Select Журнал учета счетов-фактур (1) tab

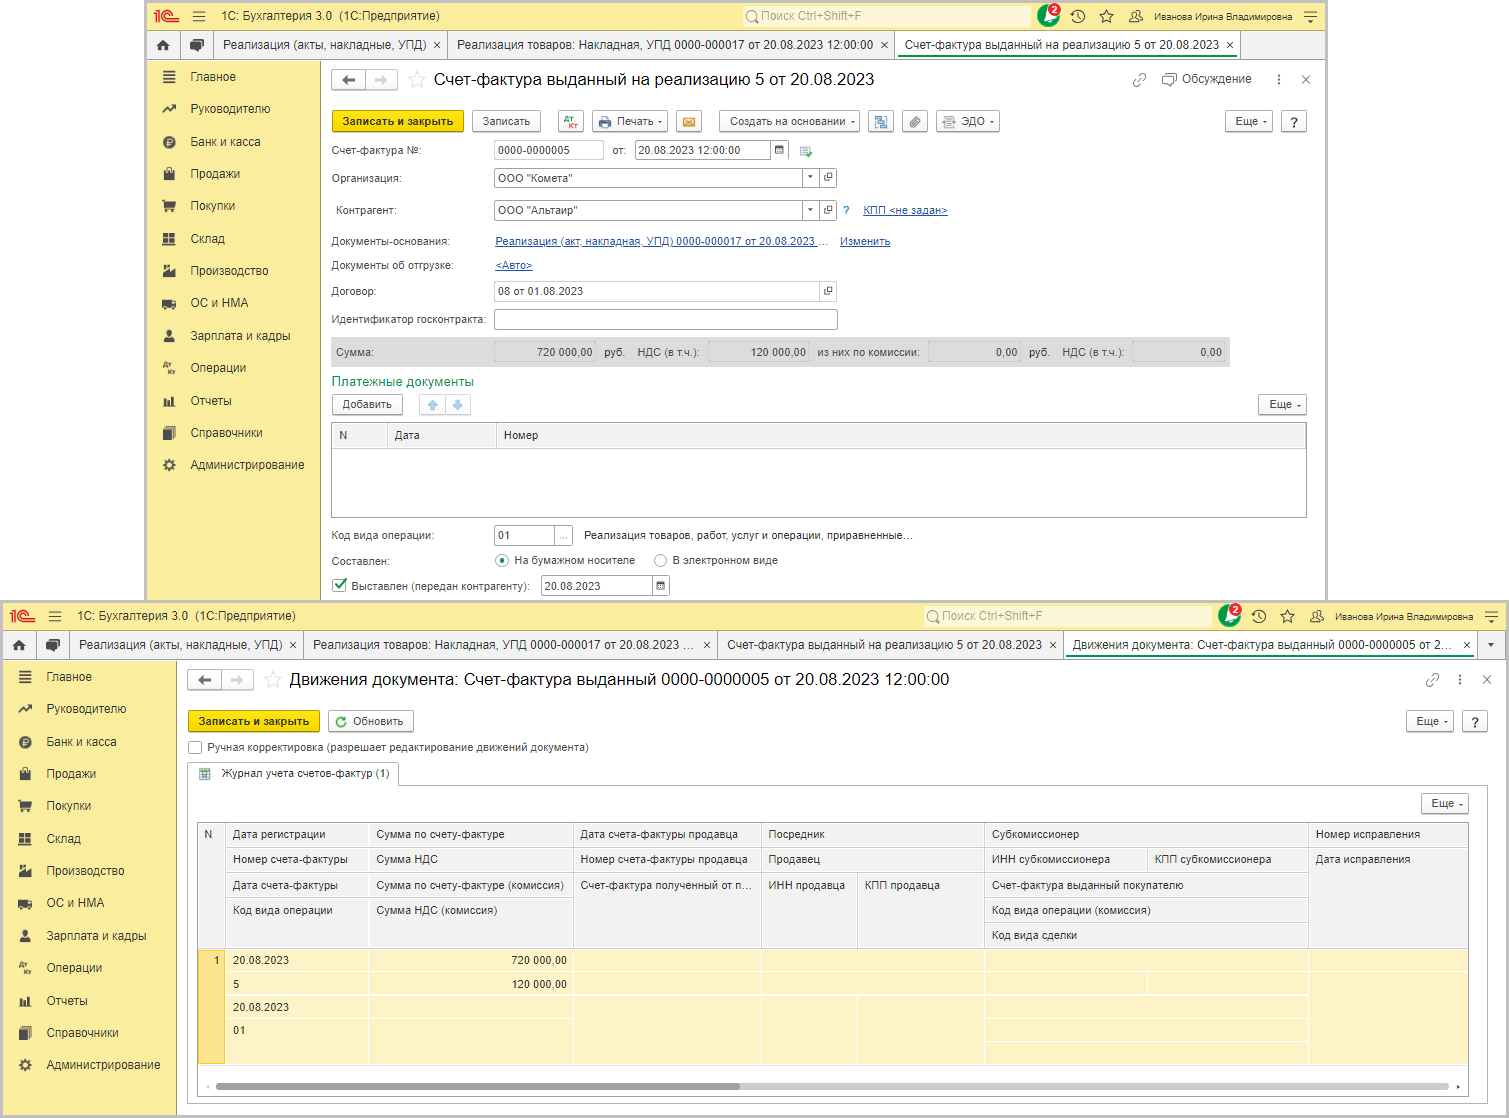tap(294, 774)
